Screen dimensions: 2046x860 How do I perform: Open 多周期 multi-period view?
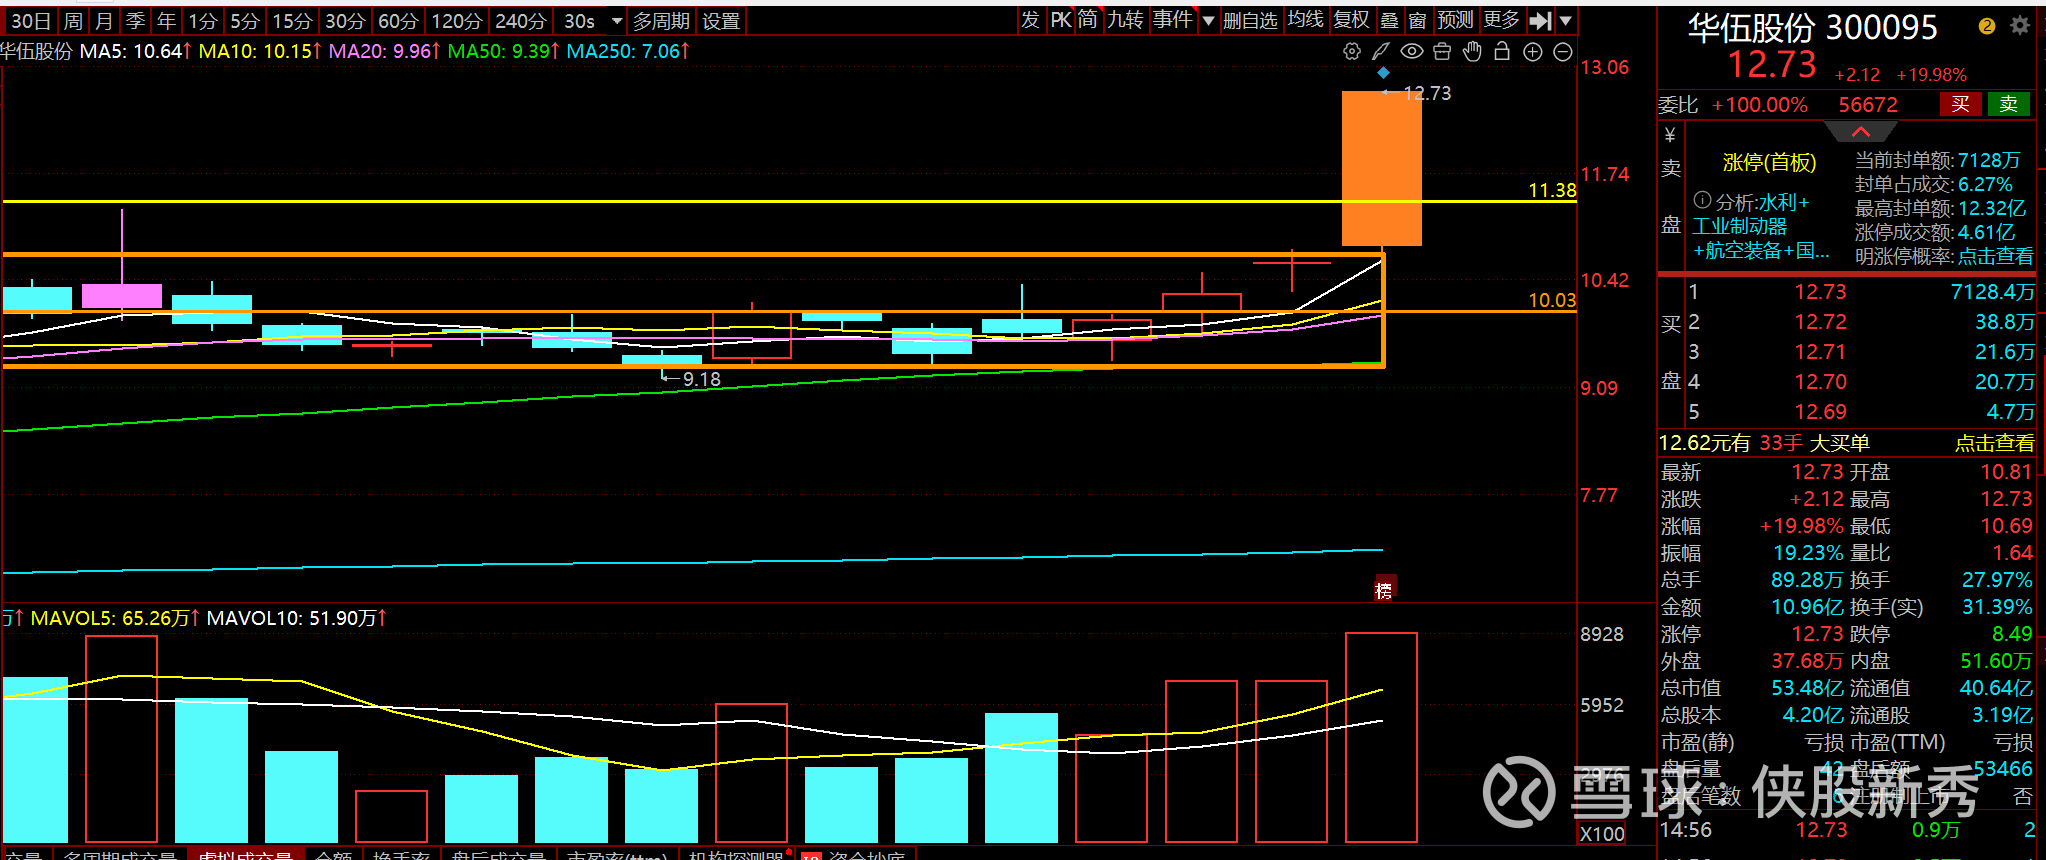pyautogui.click(x=661, y=21)
